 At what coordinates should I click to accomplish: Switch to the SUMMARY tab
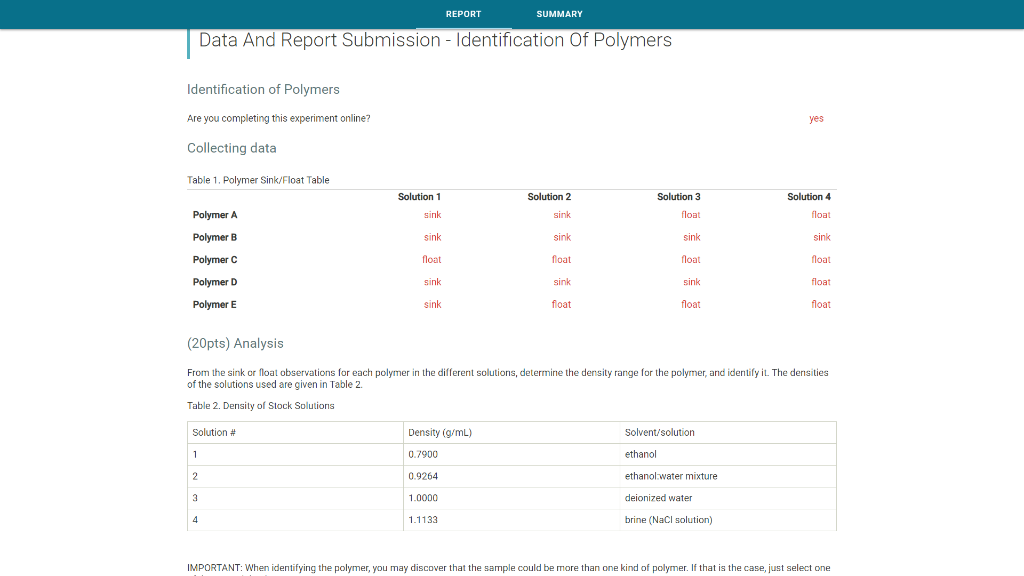(x=559, y=14)
